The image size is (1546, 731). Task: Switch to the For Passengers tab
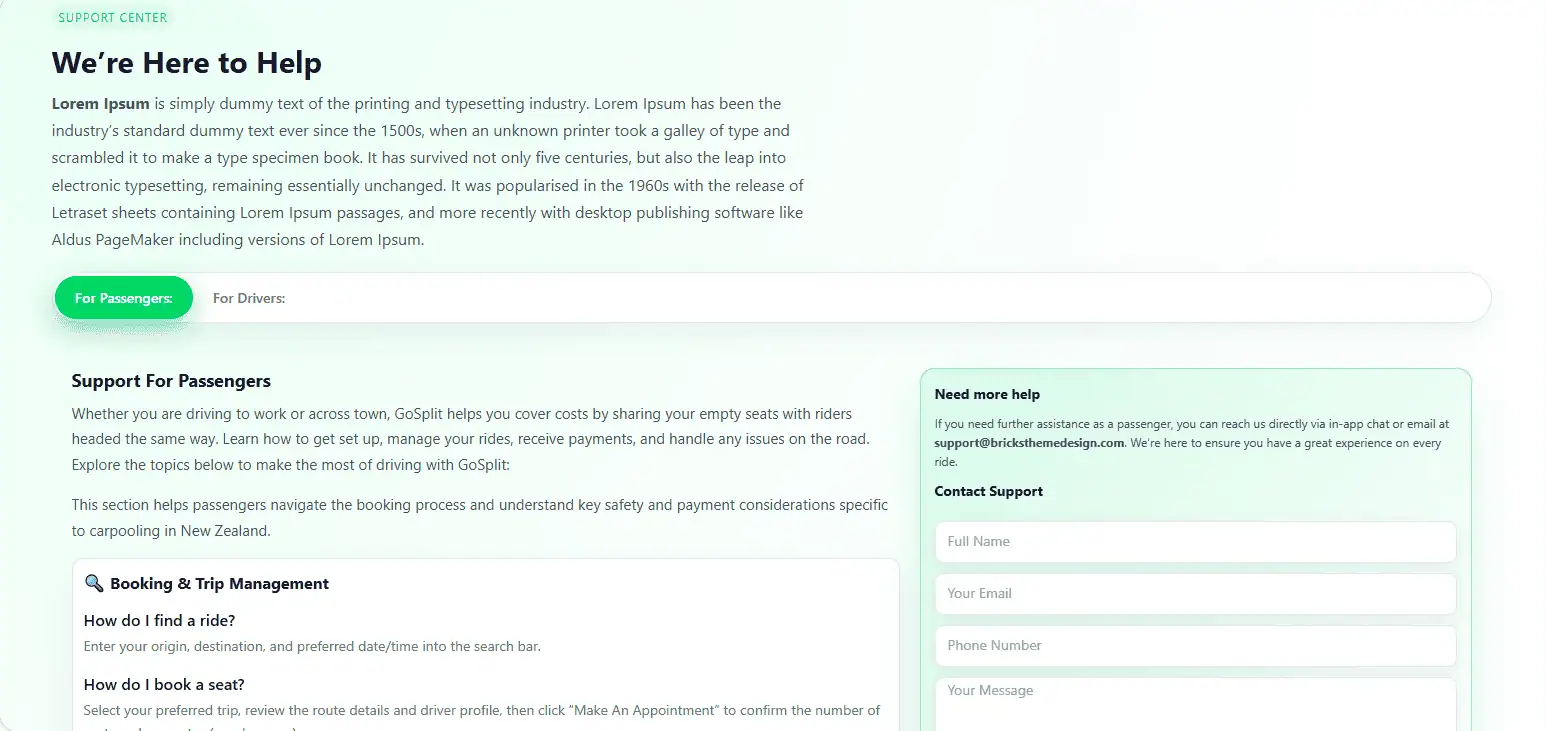[x=124, y=298]
